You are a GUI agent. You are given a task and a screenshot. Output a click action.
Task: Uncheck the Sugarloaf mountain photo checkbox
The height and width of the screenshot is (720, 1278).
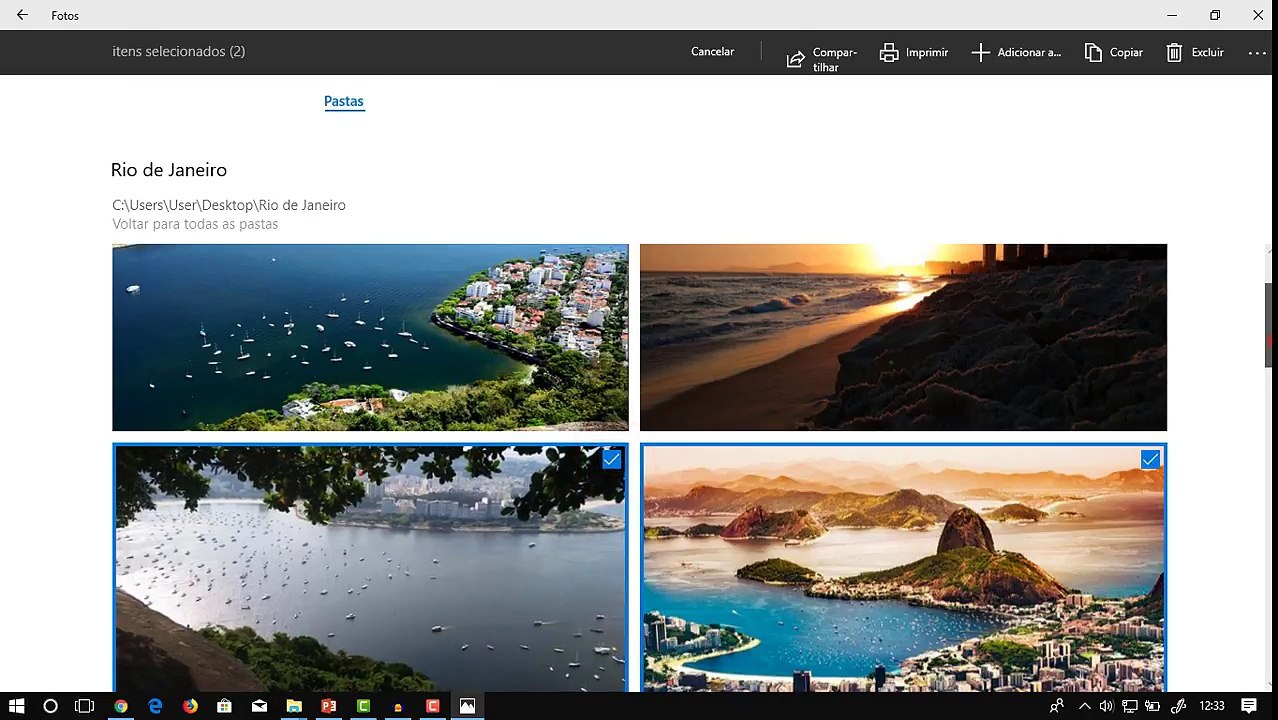(x=1150, y=459)
